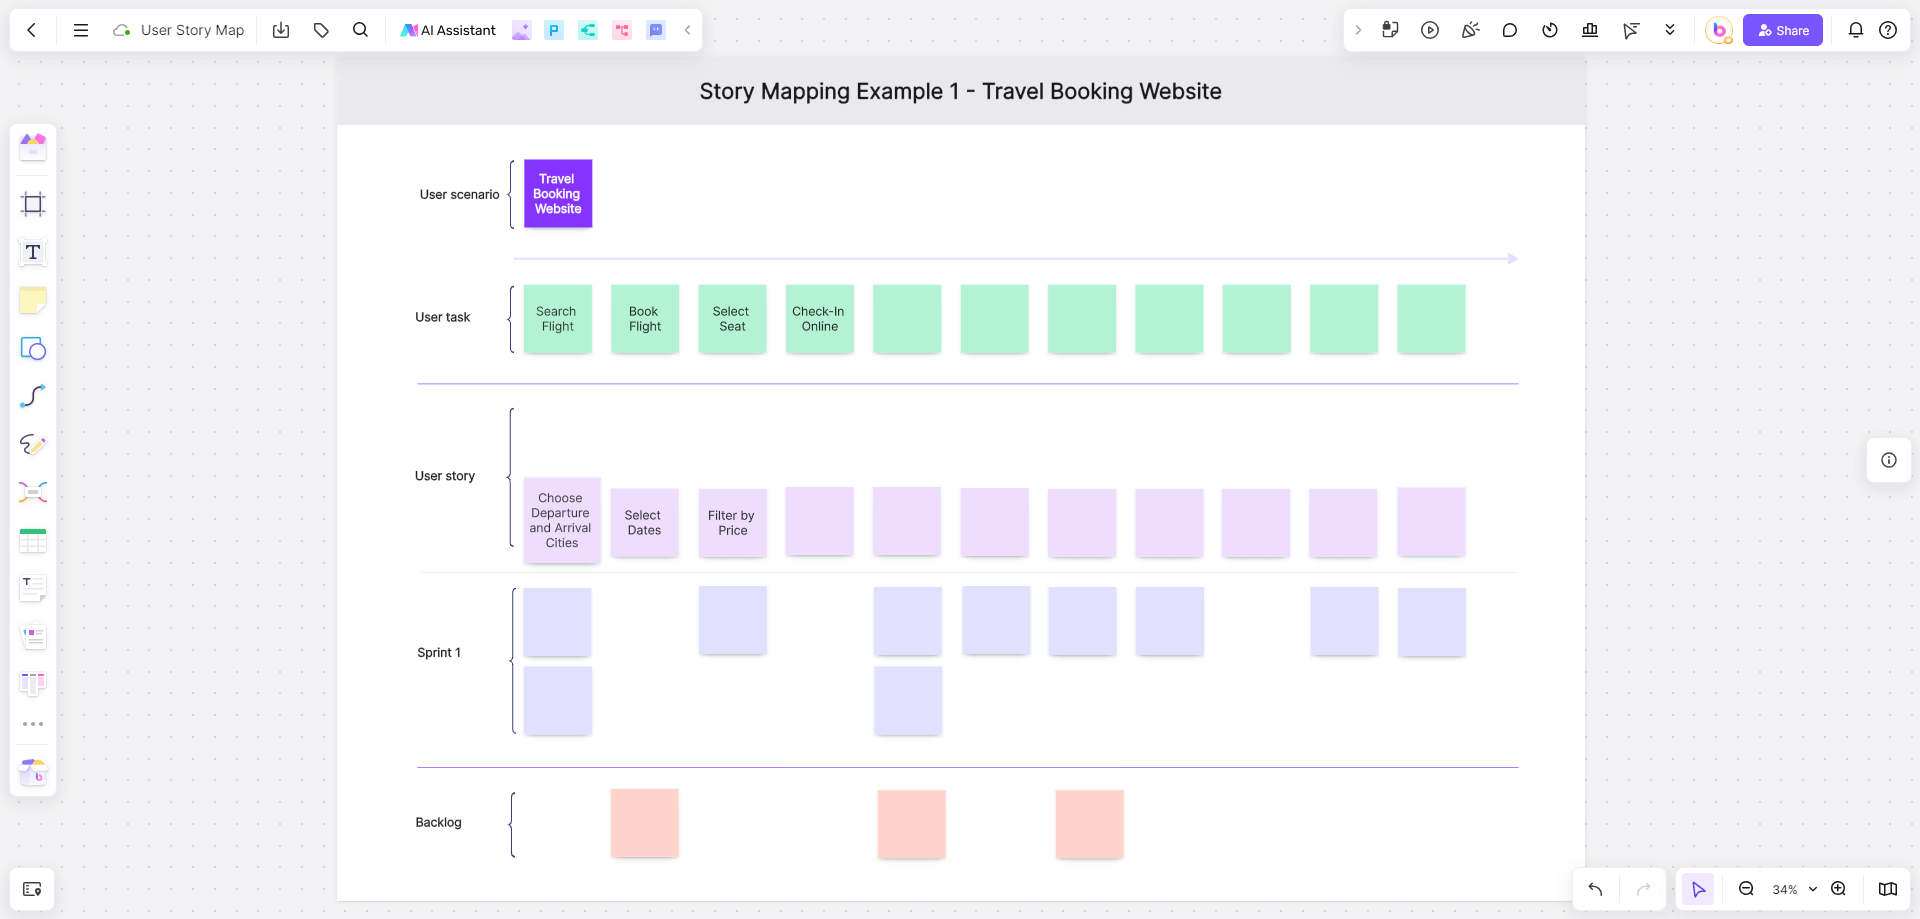Start presentation with play icon
The width and height of the screenshot is (1920, 919).
point(1430,30)
